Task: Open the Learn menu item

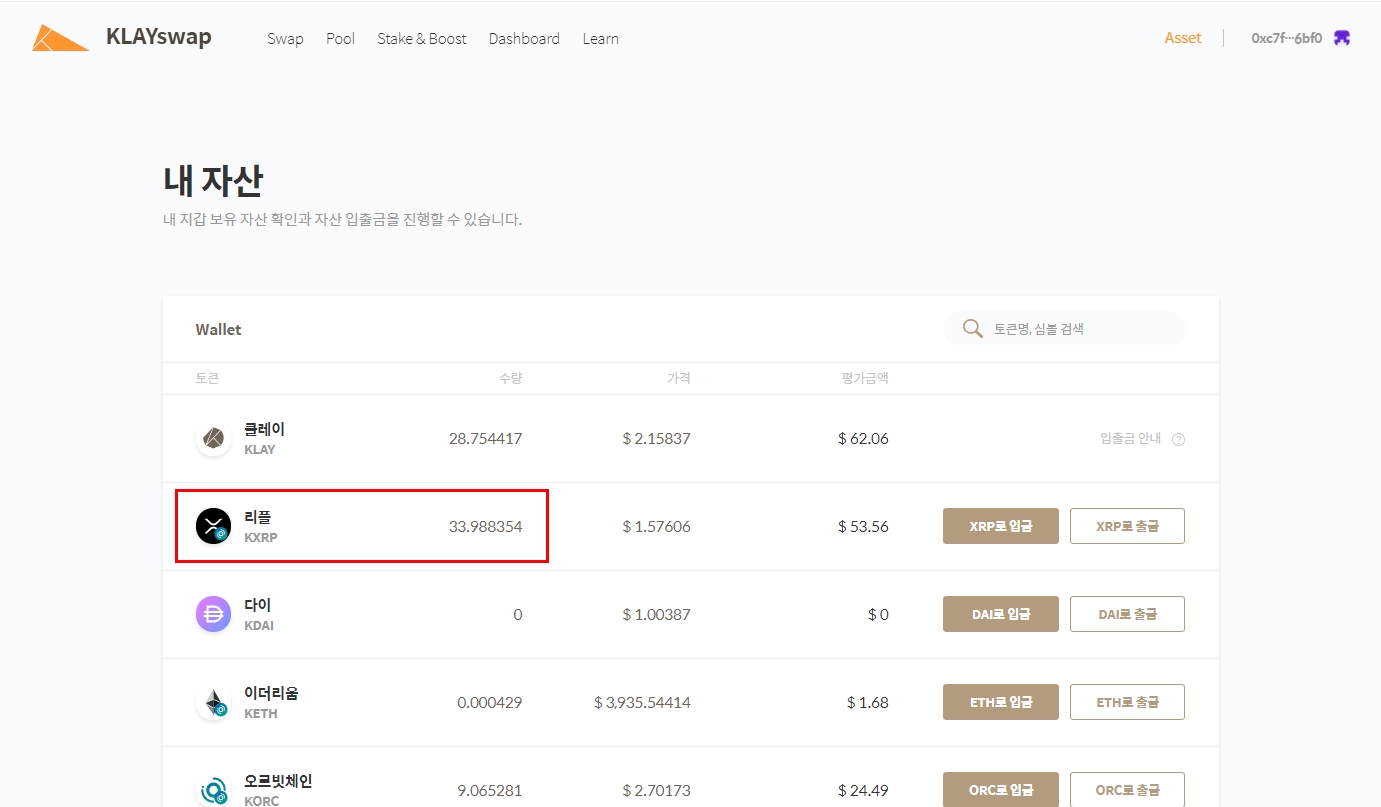Action: (600, 39)
